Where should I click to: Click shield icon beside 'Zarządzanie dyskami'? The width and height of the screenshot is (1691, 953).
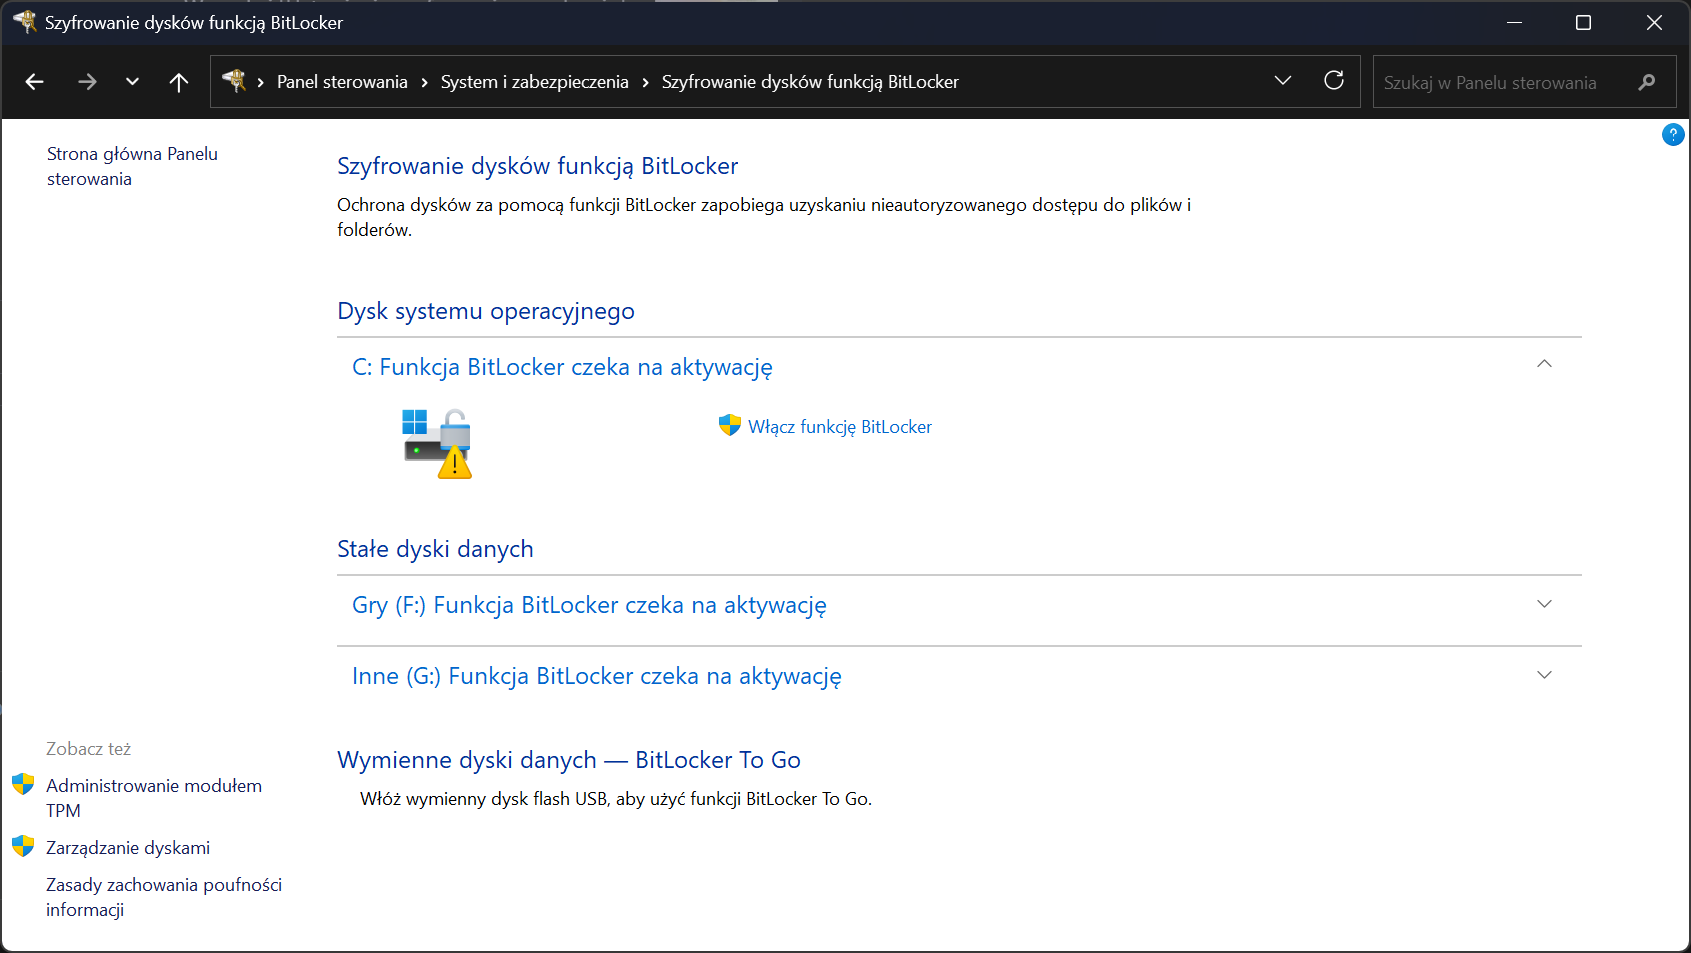pyautogui.click(x=23, y=846)
